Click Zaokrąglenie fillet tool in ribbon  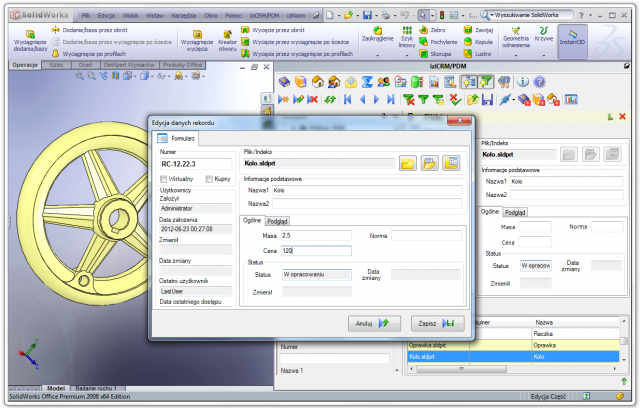coord(378,35)
